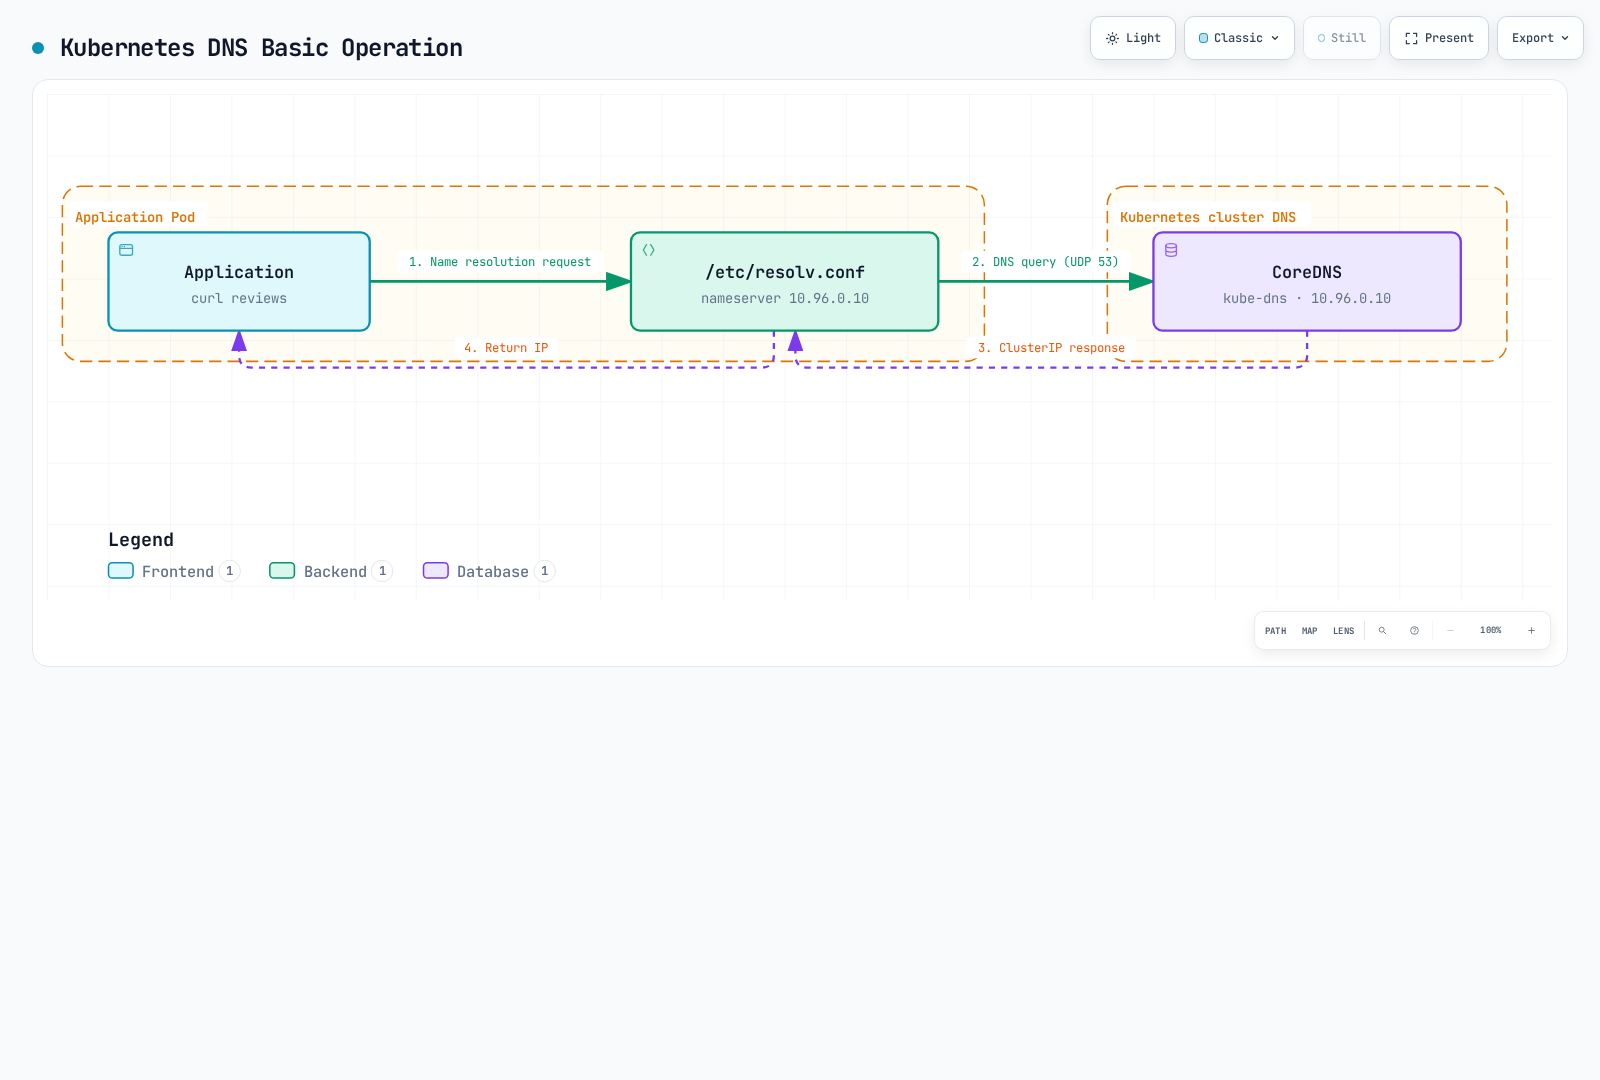Screen dimensions: 1600x1080
Task: Select the CoreDNS node
Action: click(x=1307, y=282)
